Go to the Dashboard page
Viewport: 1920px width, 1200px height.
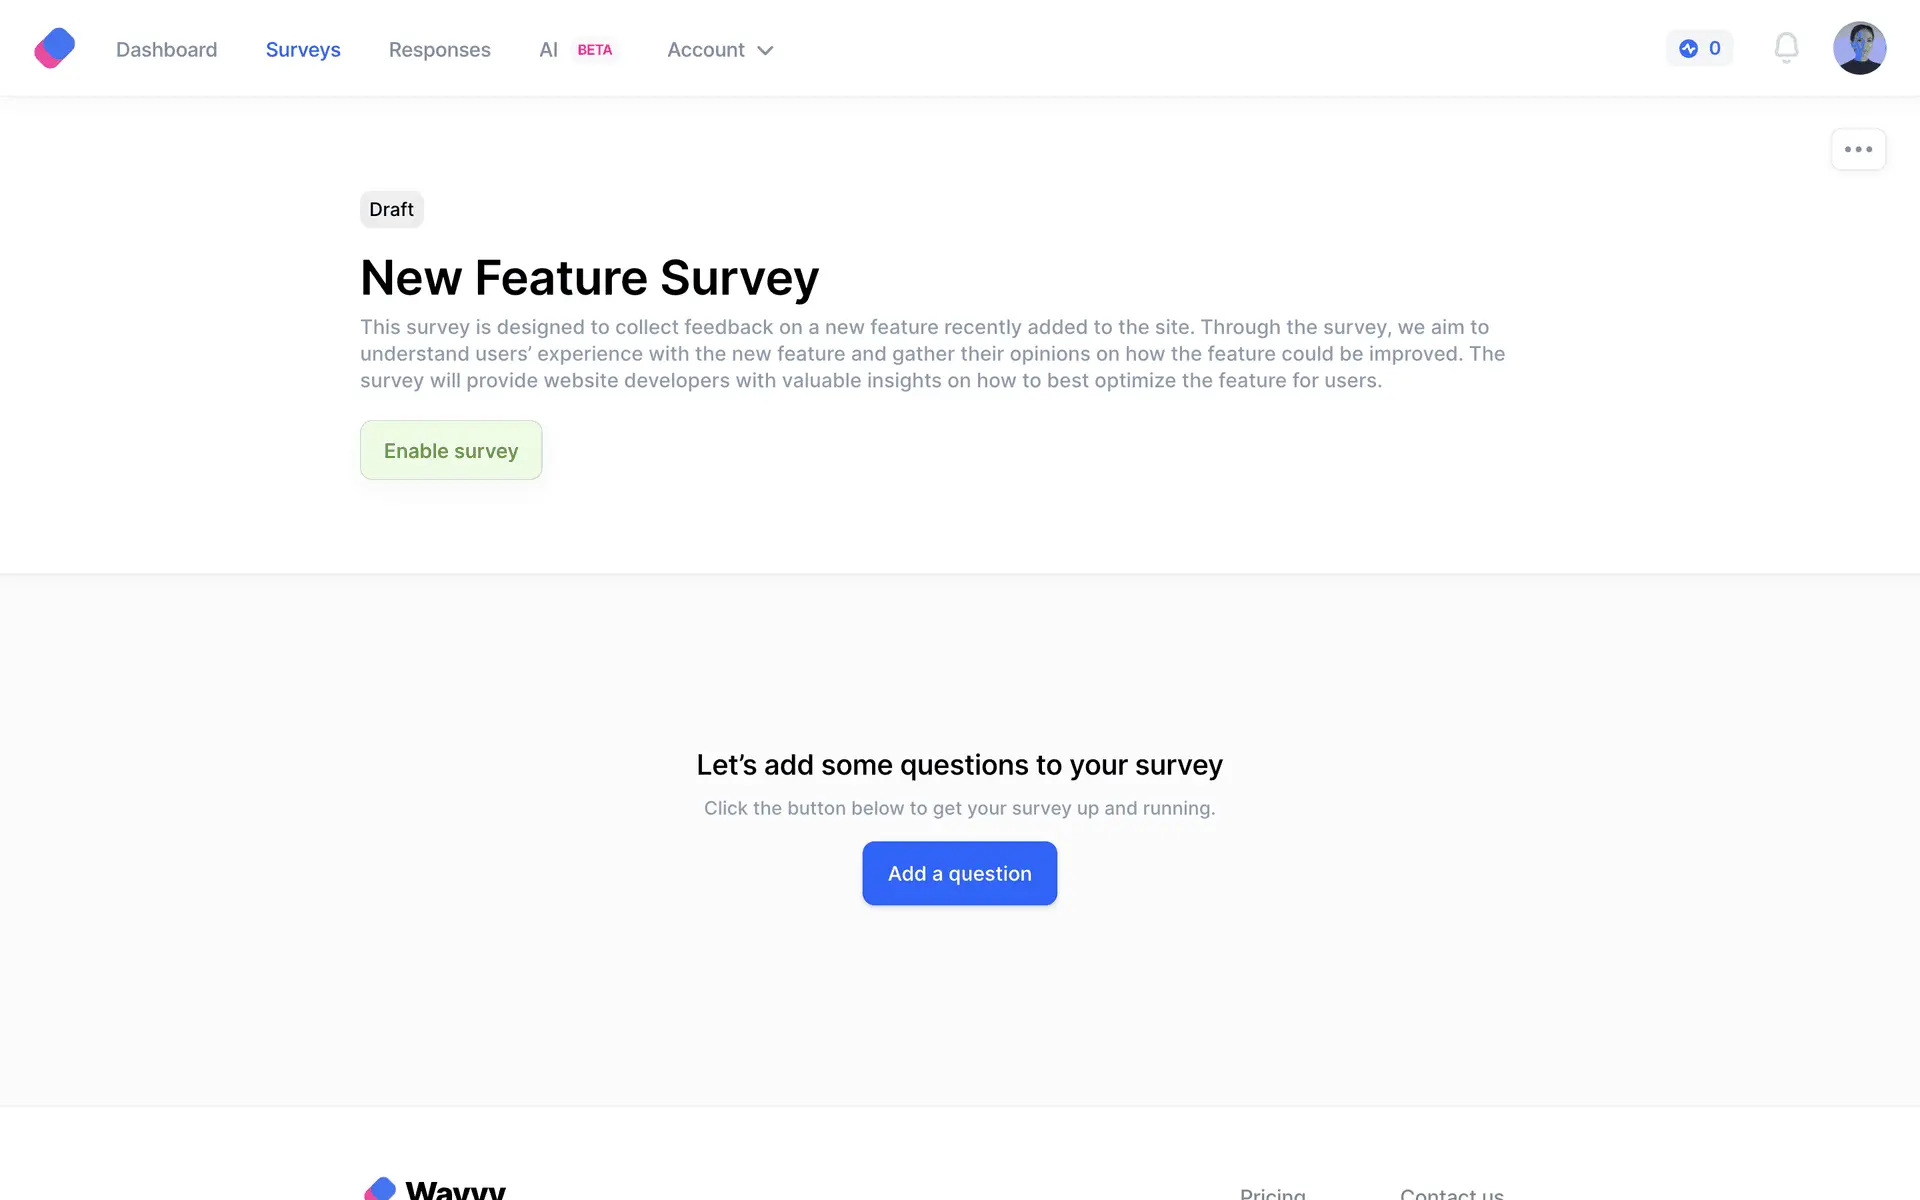(166, 50)
